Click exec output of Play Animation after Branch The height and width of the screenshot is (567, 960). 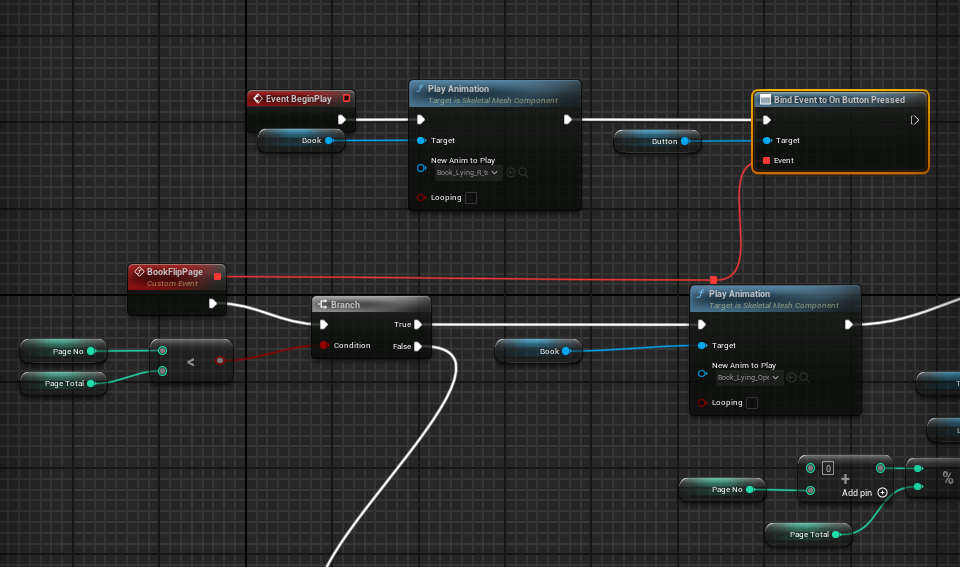(x=849, y=325)
